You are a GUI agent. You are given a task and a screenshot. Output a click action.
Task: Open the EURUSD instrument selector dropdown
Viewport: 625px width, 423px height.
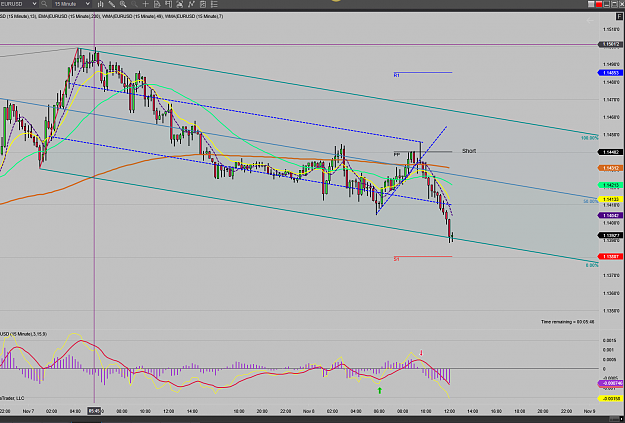pyautogui.click(x=18, y=4)
